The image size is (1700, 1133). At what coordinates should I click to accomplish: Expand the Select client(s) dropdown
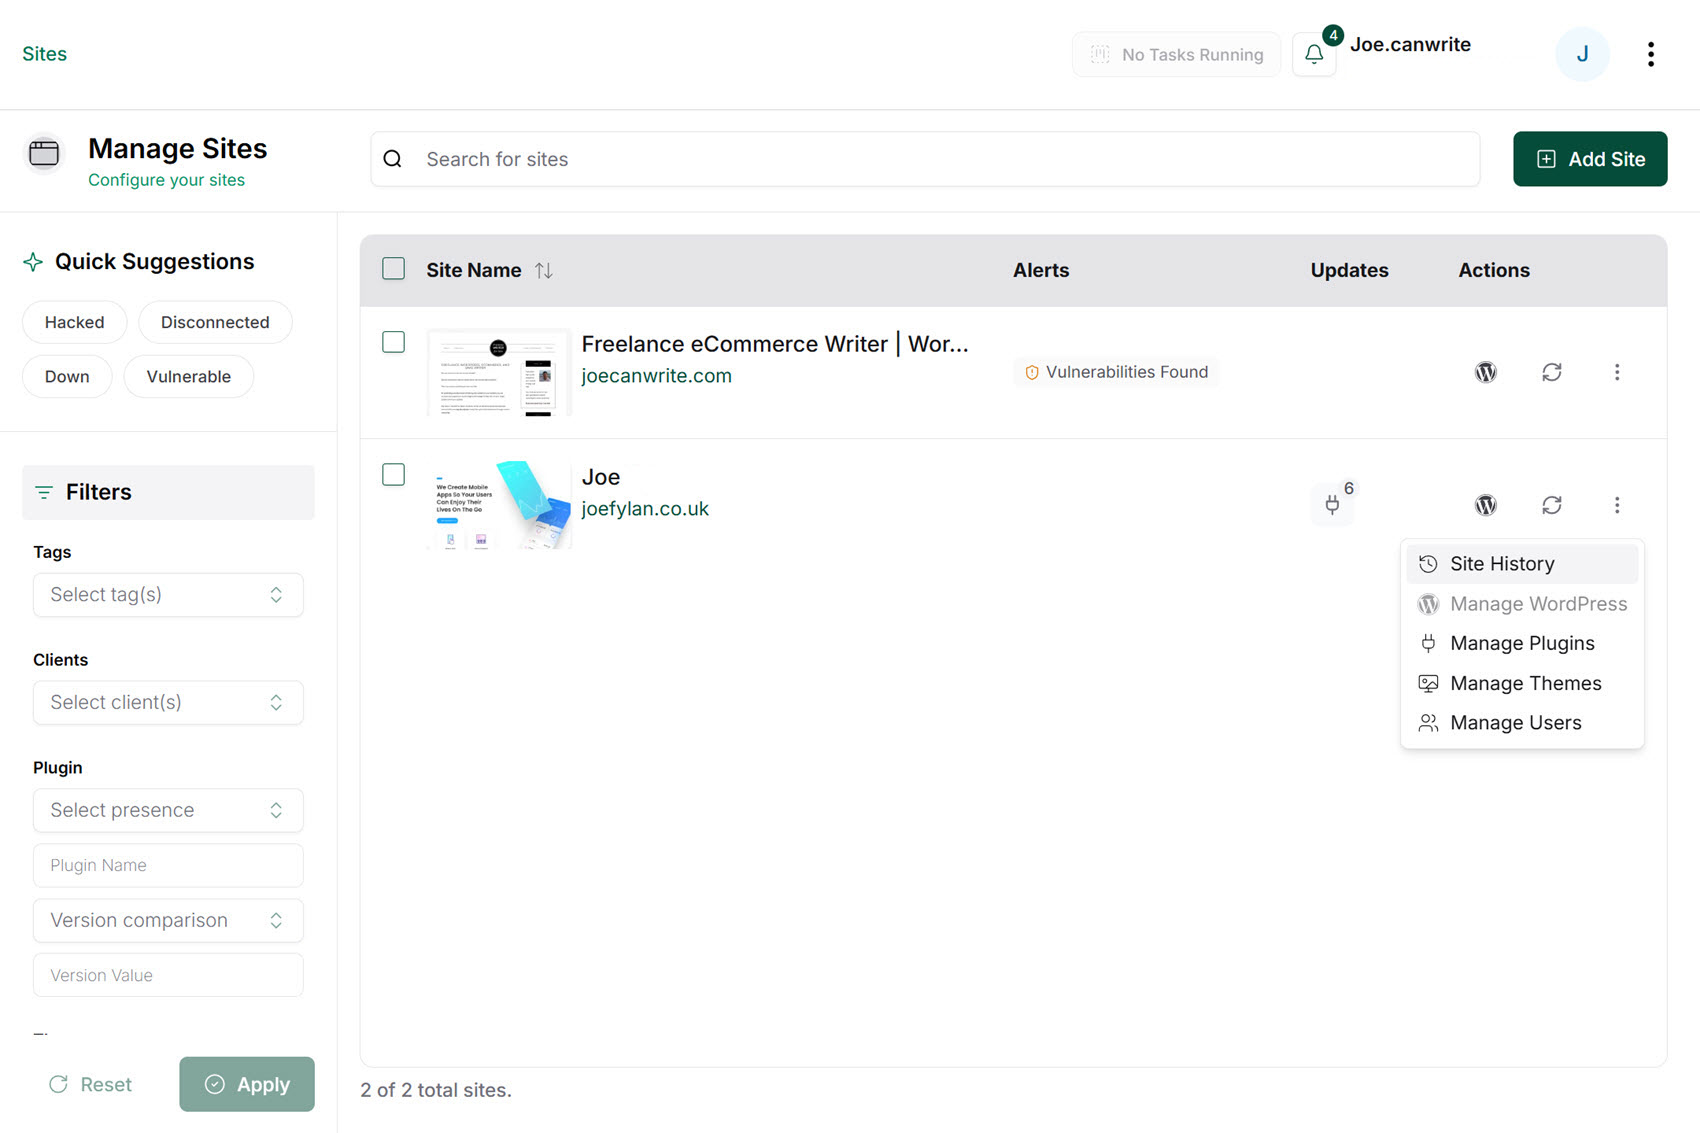coord(167,702)
